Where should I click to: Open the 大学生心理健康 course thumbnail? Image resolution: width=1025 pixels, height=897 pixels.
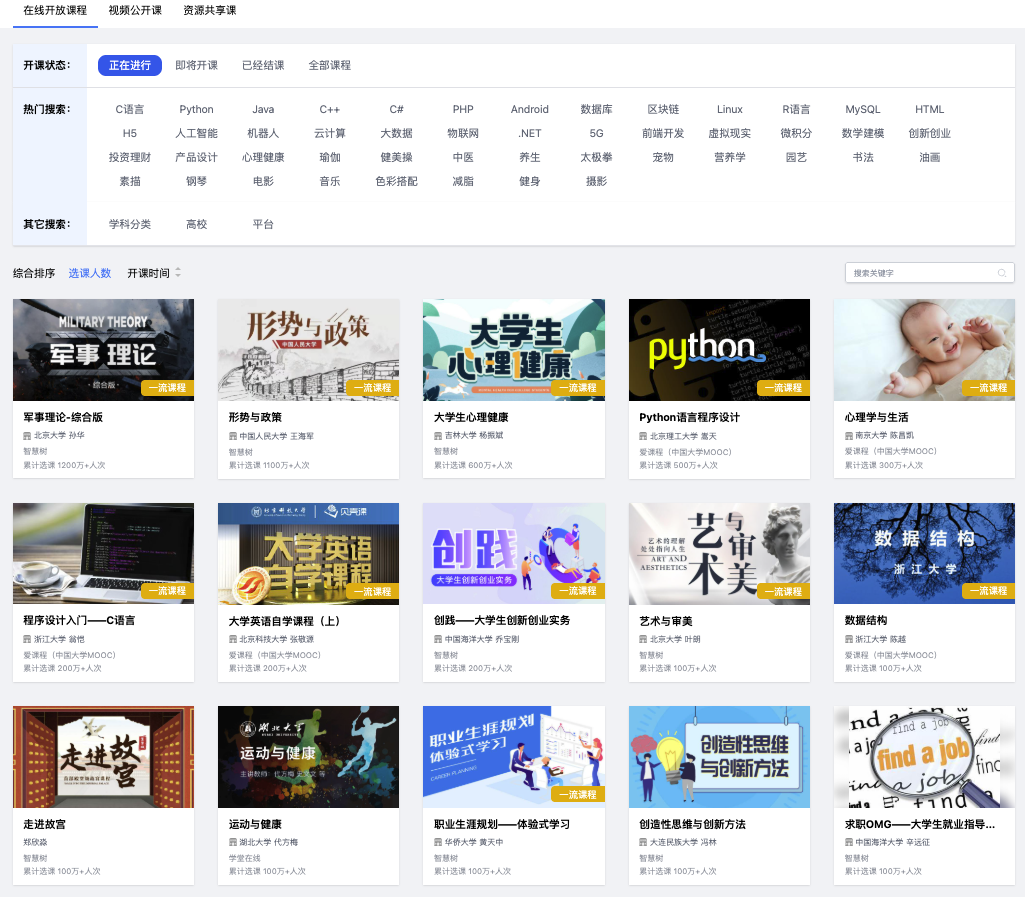[x=513, y=350]
